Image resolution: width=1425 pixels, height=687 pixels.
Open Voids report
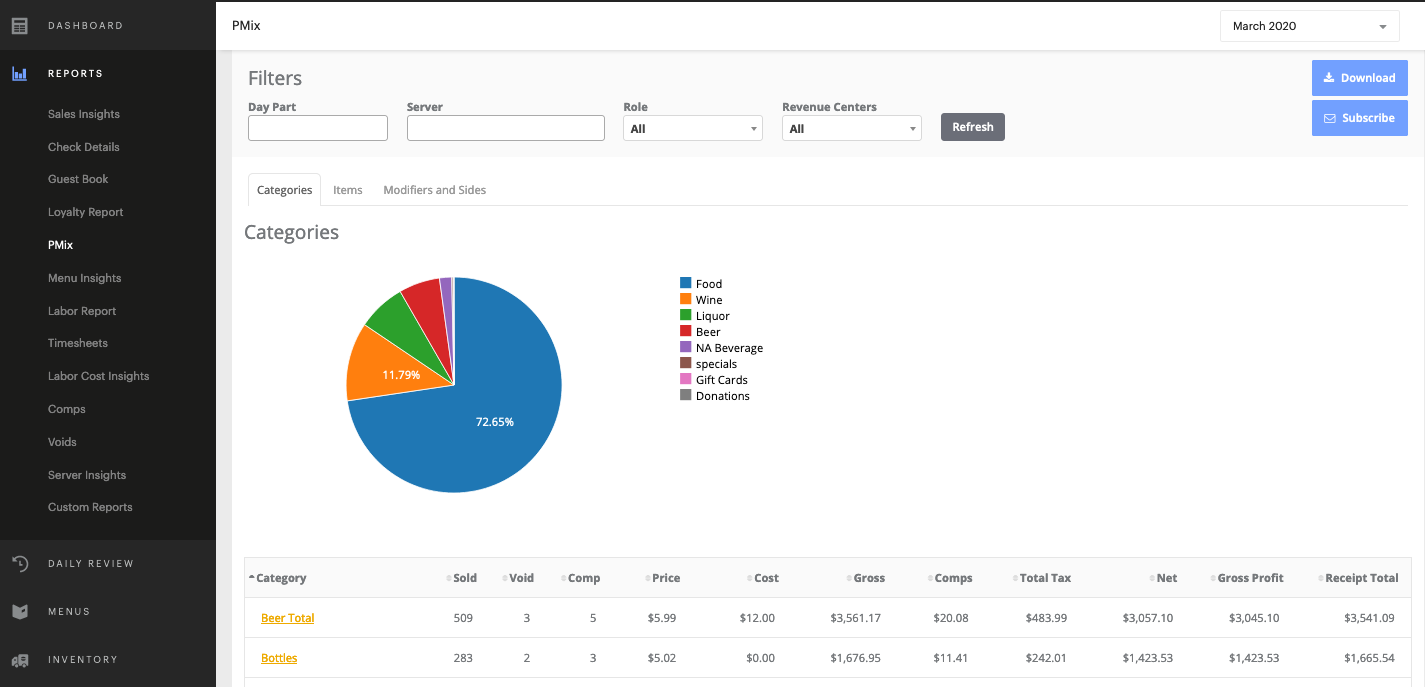coord(62,442)
